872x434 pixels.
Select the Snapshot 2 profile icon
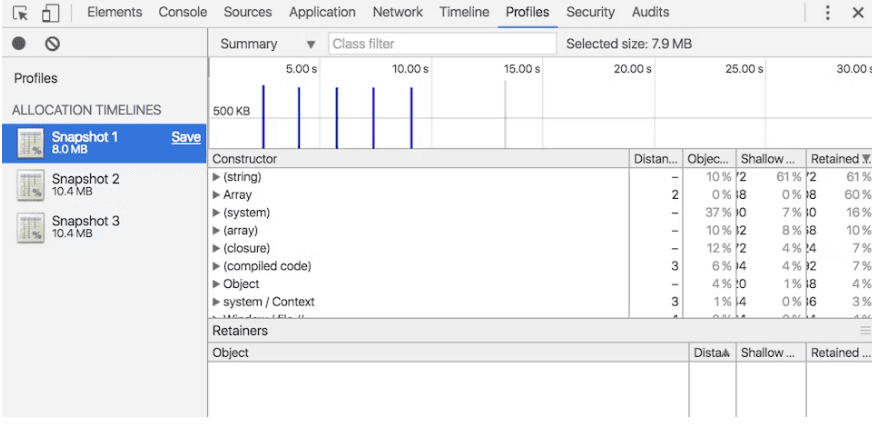pos(30,185)
